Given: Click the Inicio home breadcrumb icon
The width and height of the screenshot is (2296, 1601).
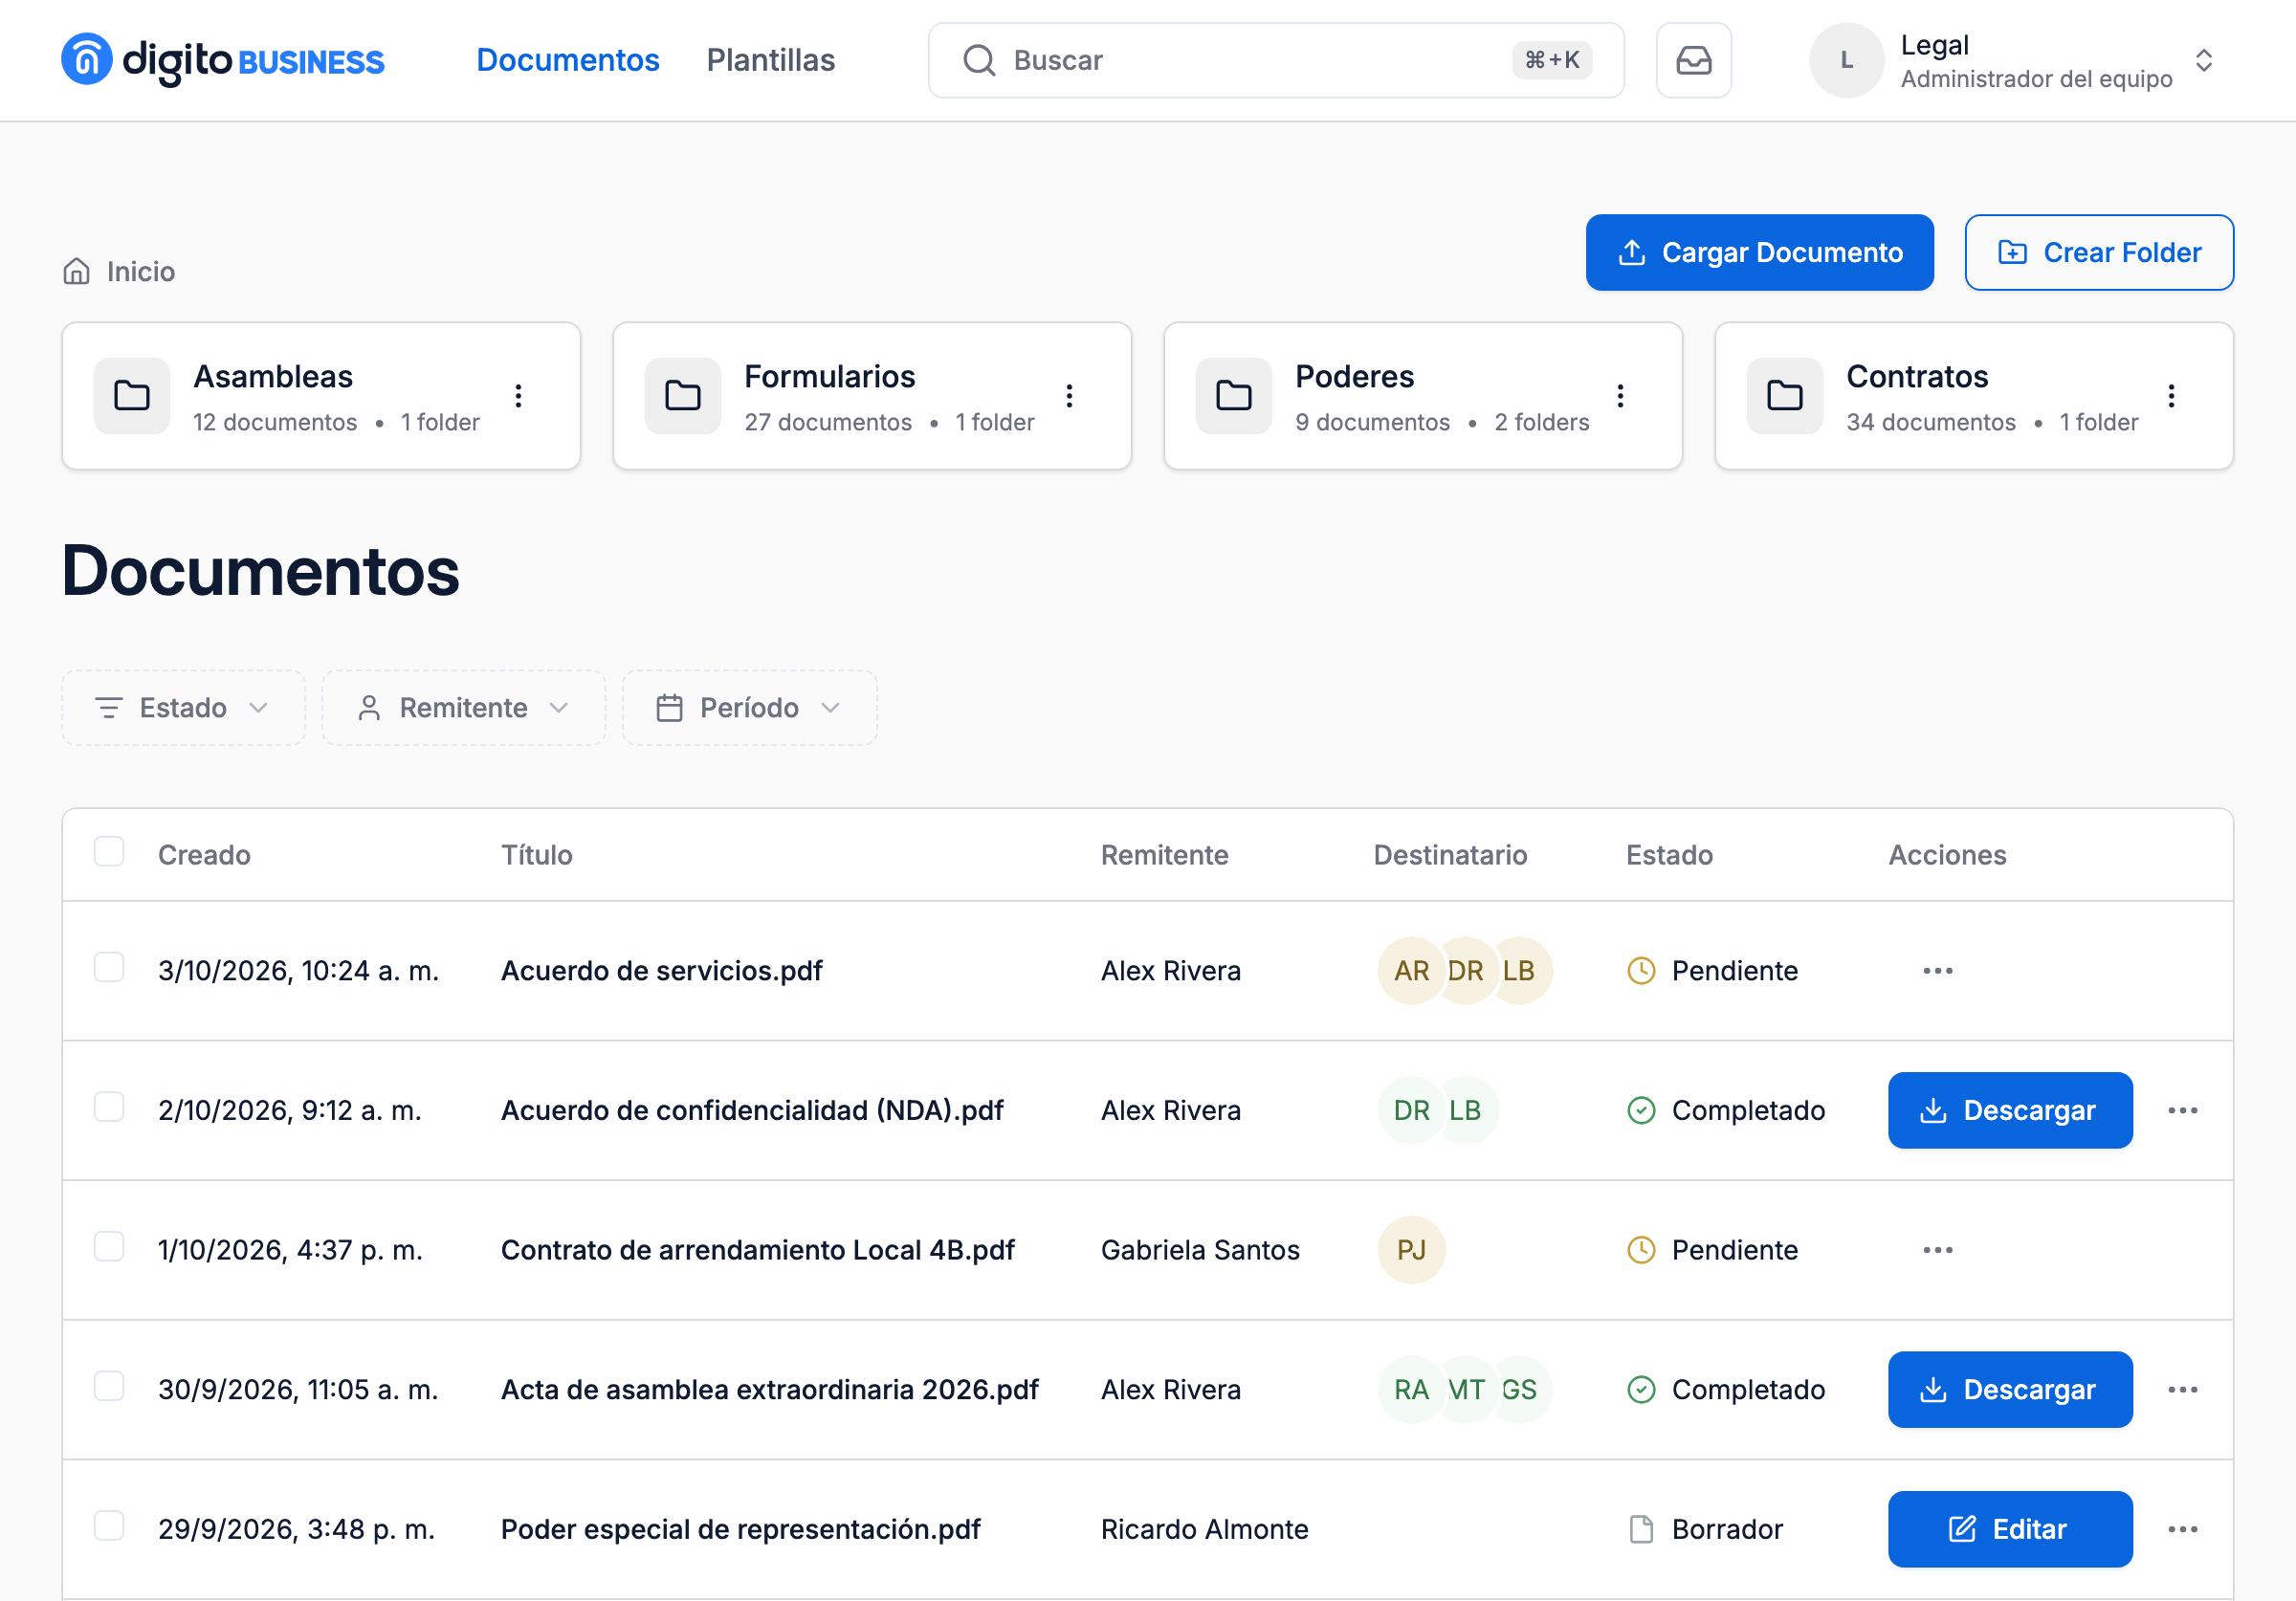Looking at the screenshot, I should (x=77, y=272).
